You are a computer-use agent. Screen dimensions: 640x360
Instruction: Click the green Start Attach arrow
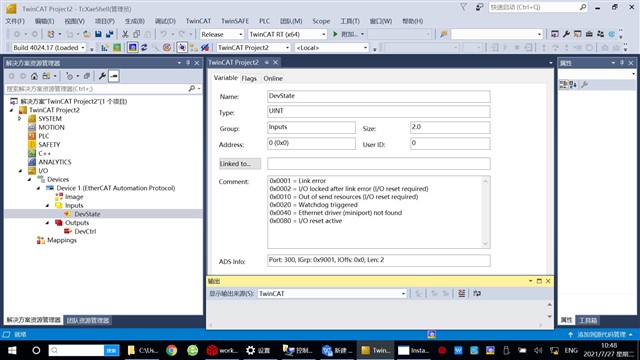(335, 34)
